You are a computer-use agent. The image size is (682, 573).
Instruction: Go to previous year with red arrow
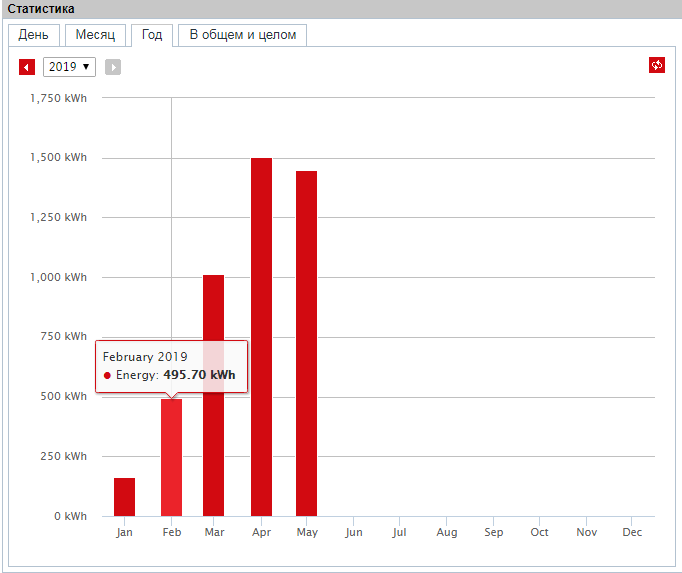click(x=27, y=67)
